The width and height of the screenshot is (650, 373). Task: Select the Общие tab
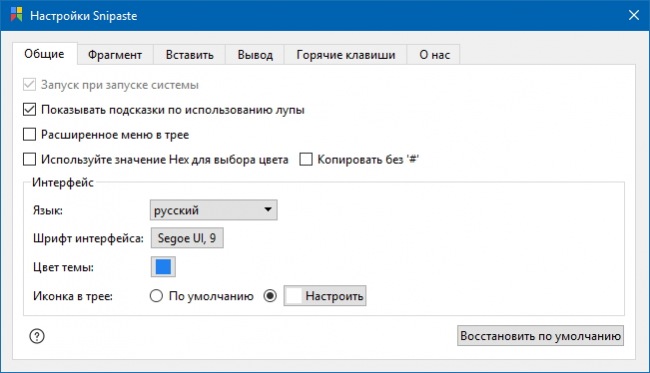point(44,54)
